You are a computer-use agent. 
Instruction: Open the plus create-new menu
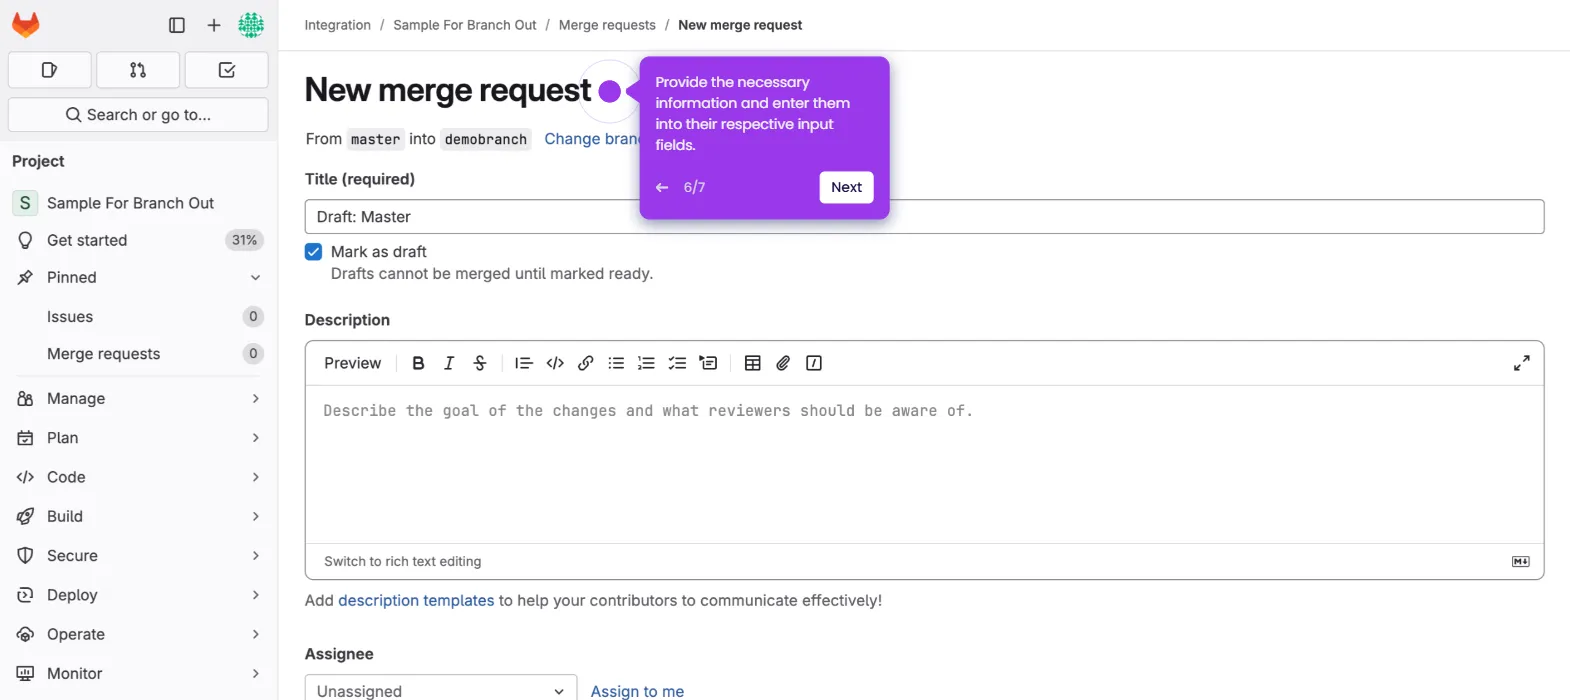click(x=214, y=25)
